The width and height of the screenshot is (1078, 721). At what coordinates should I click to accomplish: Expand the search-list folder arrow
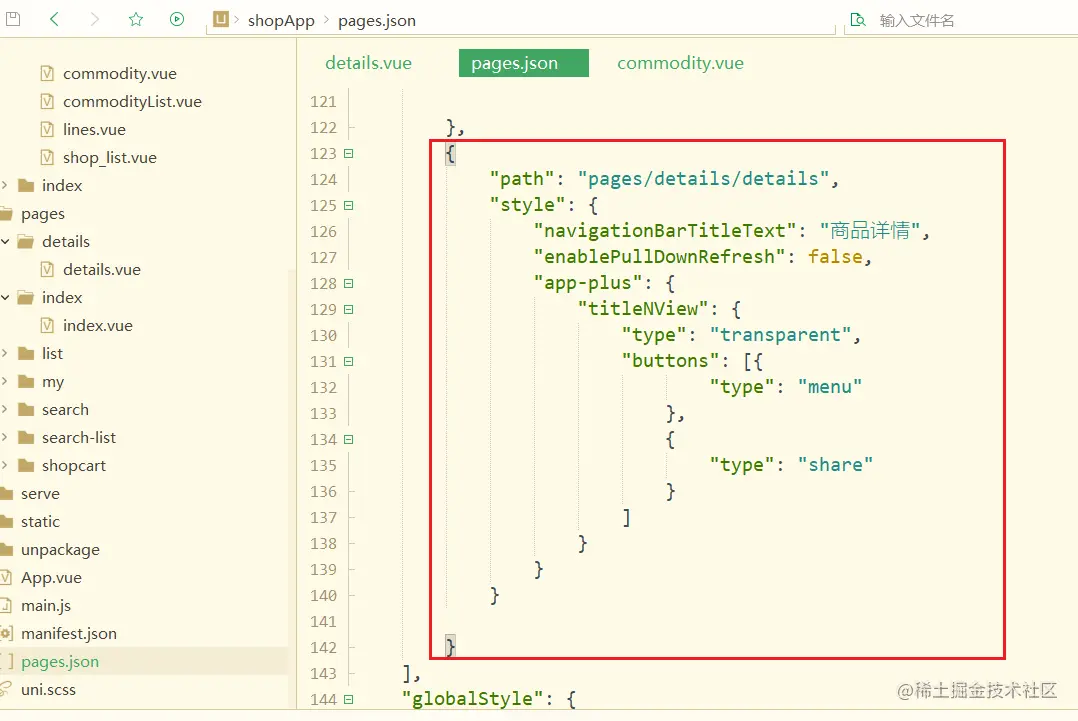[5, 438]
